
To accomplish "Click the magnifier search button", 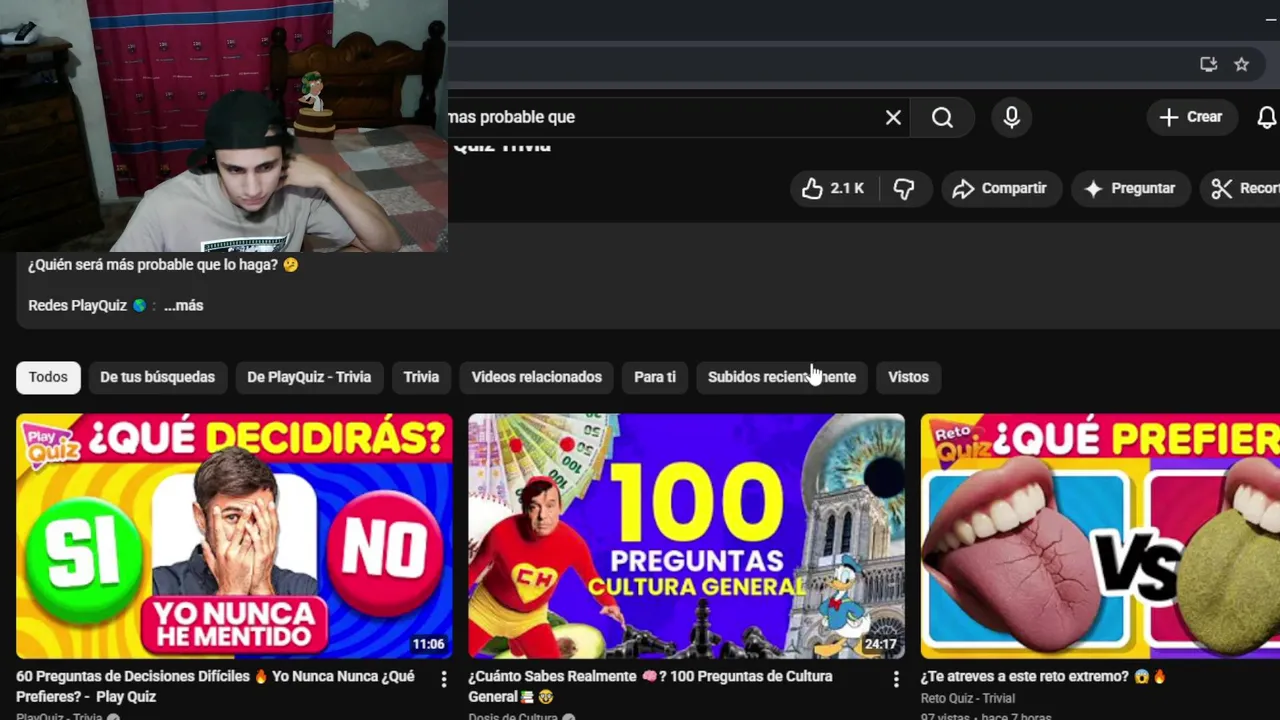I will coord(942,118).
